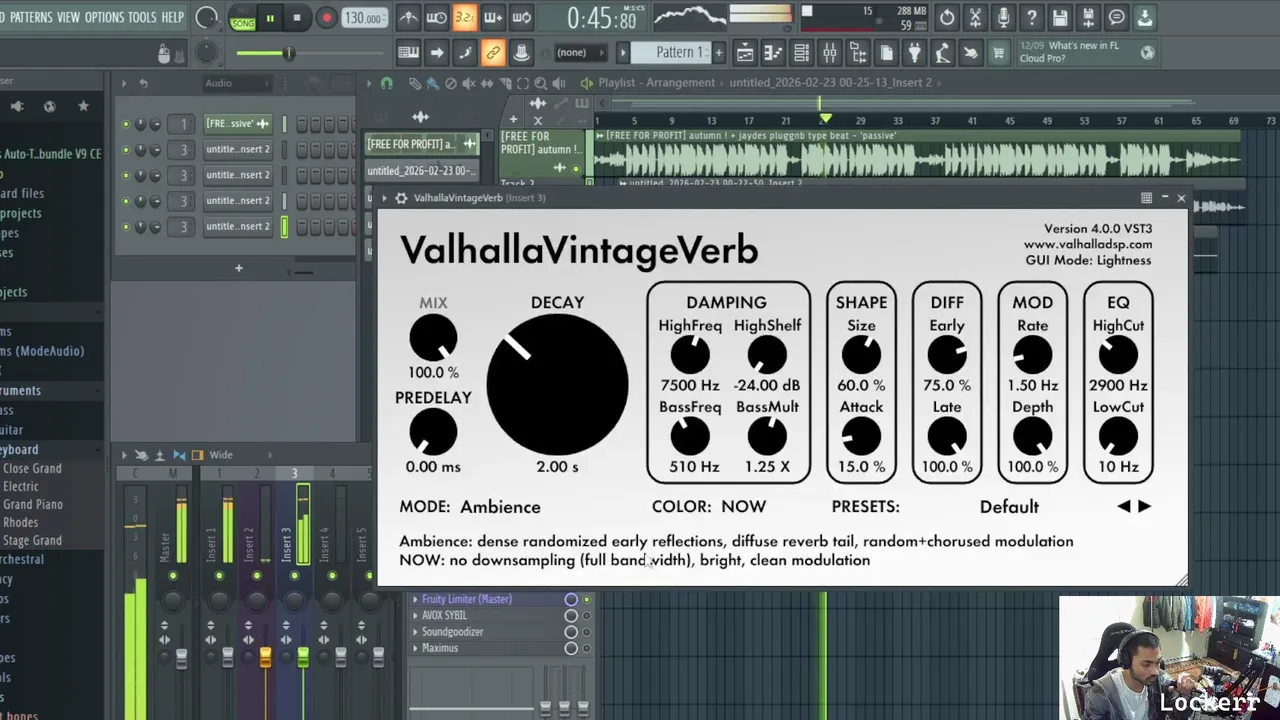Mute Insert 1 mixer track green light
1280x720 pixels.
[x=220, y=575]
